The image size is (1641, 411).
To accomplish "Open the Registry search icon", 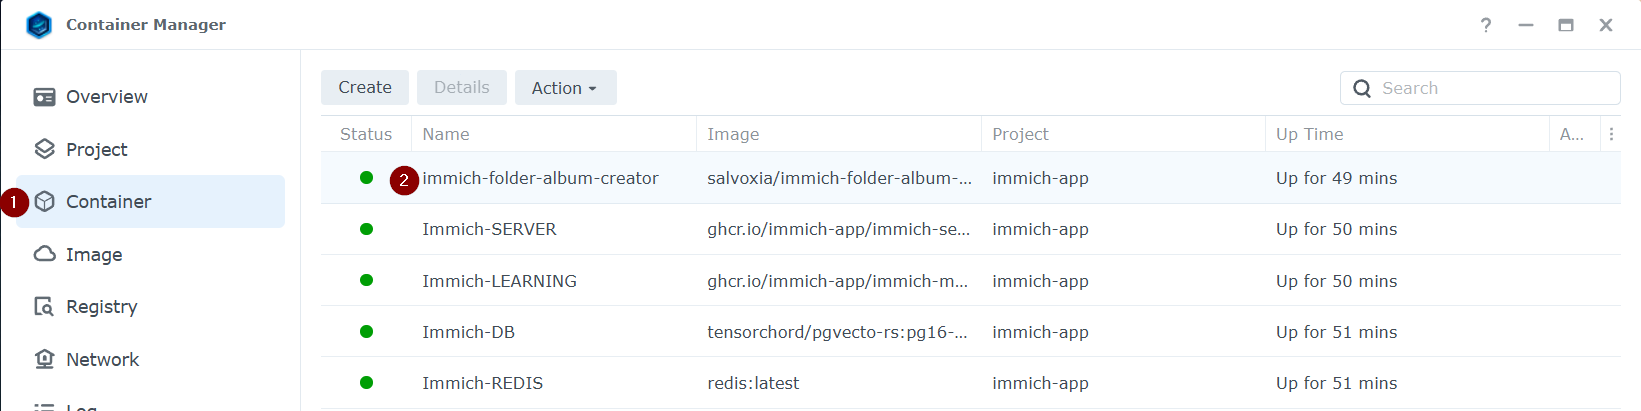I will coord(44,306).
